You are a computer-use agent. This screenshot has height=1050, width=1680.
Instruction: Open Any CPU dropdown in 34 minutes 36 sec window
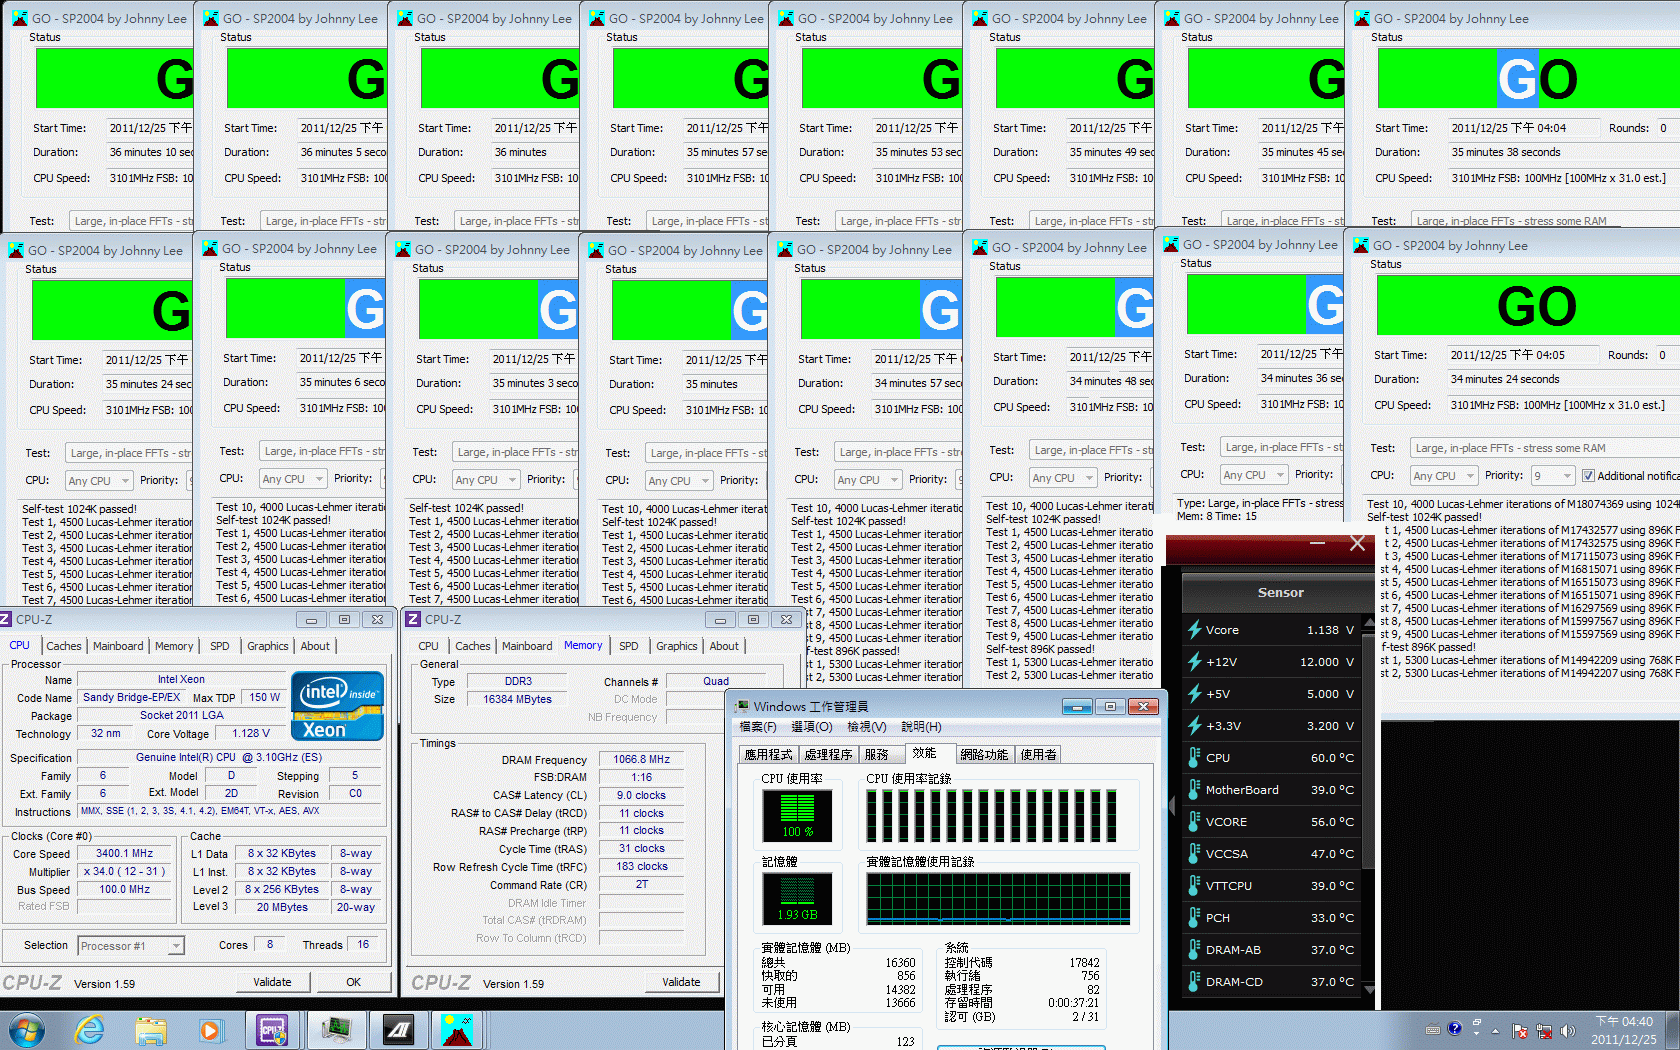click(x=1254, y=475)
